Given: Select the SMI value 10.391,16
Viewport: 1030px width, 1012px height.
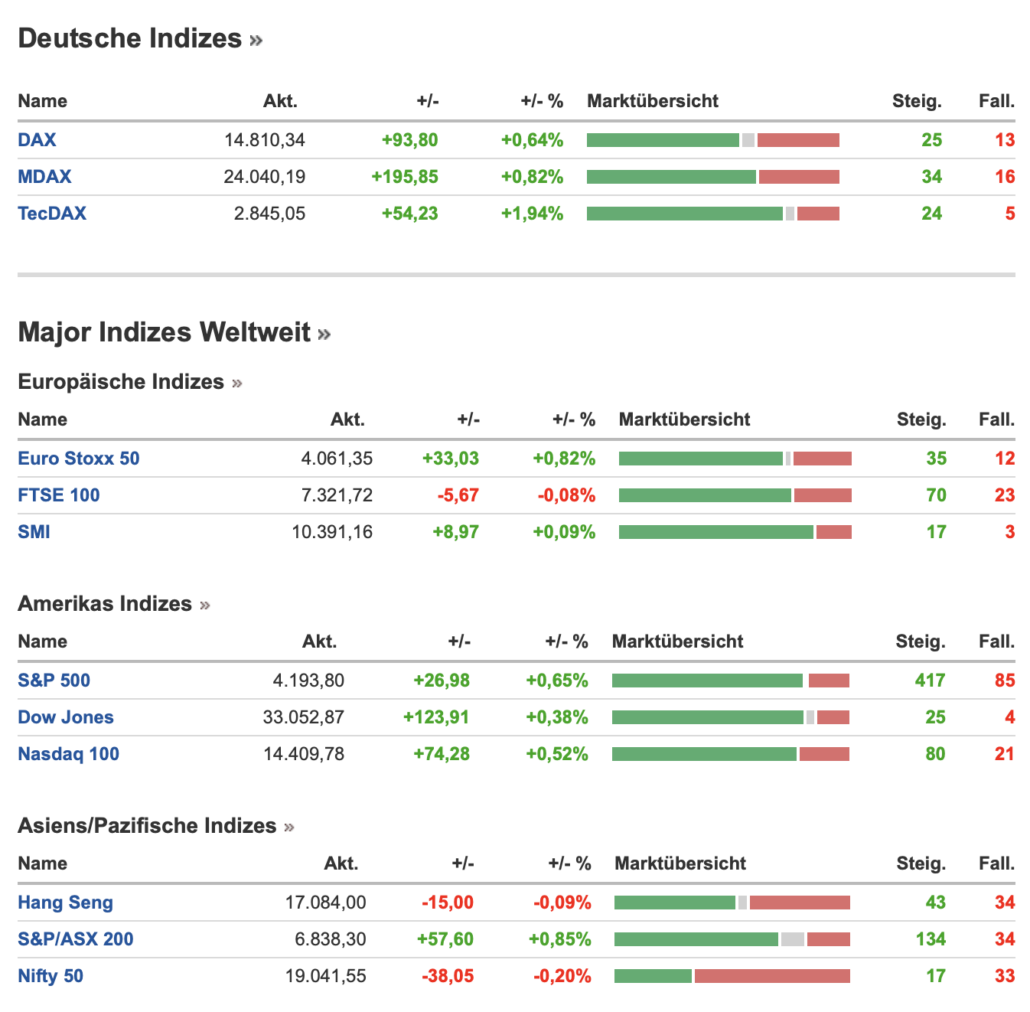Looking at the screenshot, I should [332, 532].
